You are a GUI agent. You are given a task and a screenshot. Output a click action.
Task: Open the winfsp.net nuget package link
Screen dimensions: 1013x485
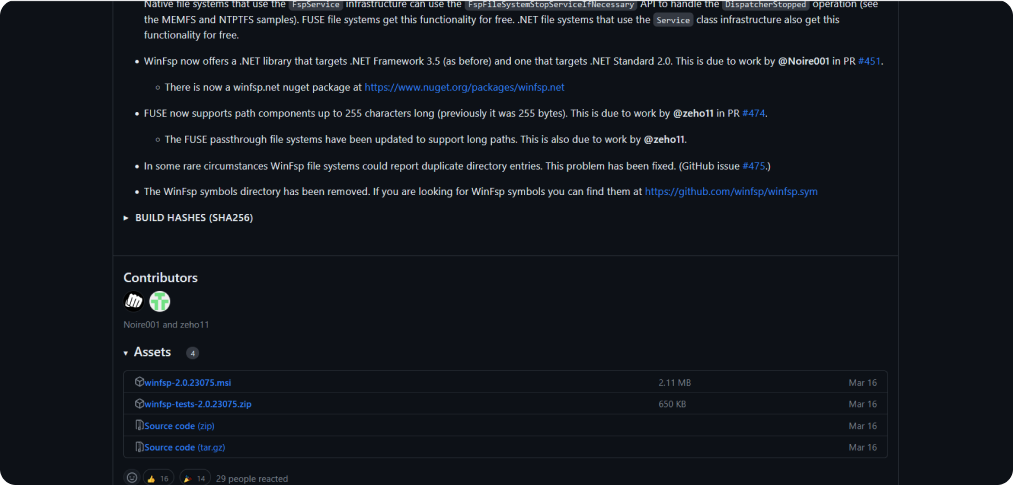tap(464, 87)
